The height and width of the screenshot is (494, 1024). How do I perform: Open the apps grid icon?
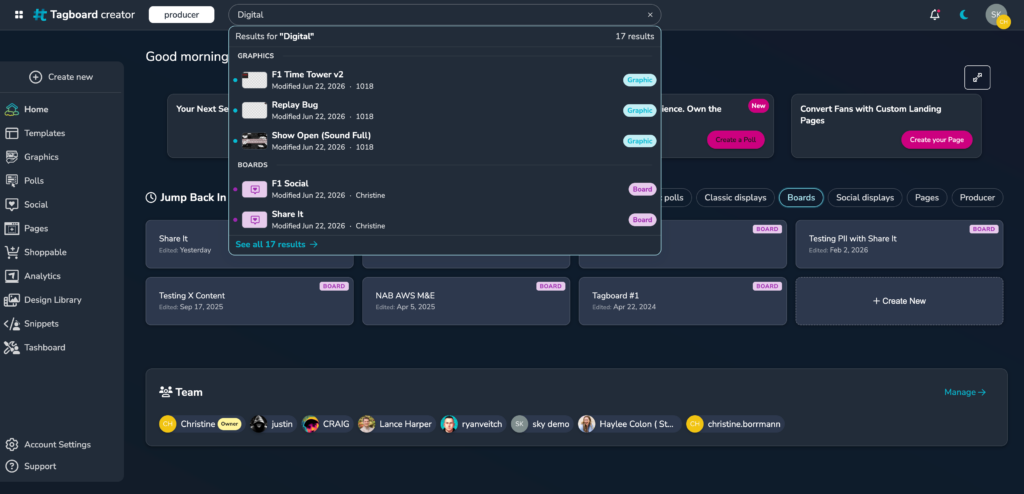(x=19, y=14)
